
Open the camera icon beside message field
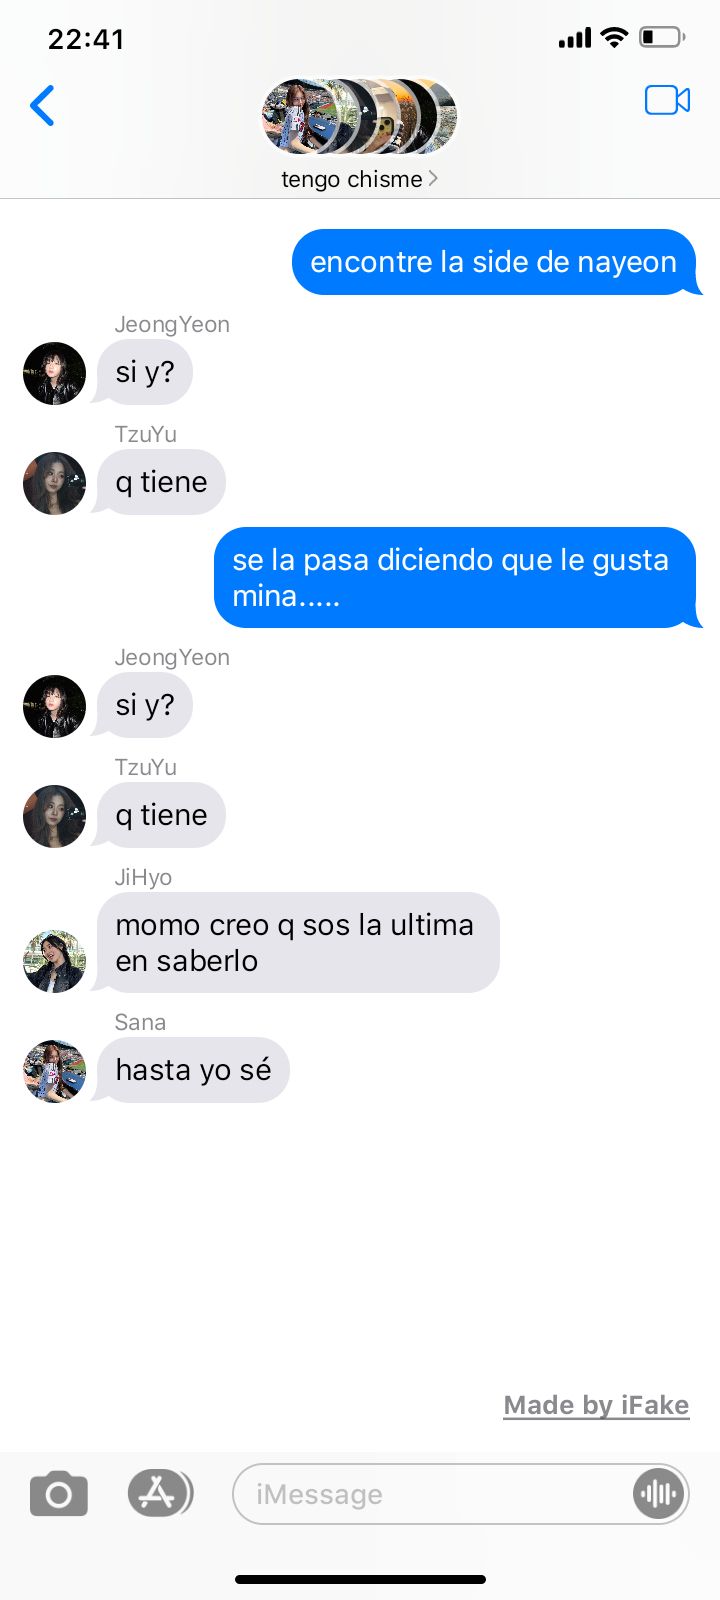(x=59, y=1494)
